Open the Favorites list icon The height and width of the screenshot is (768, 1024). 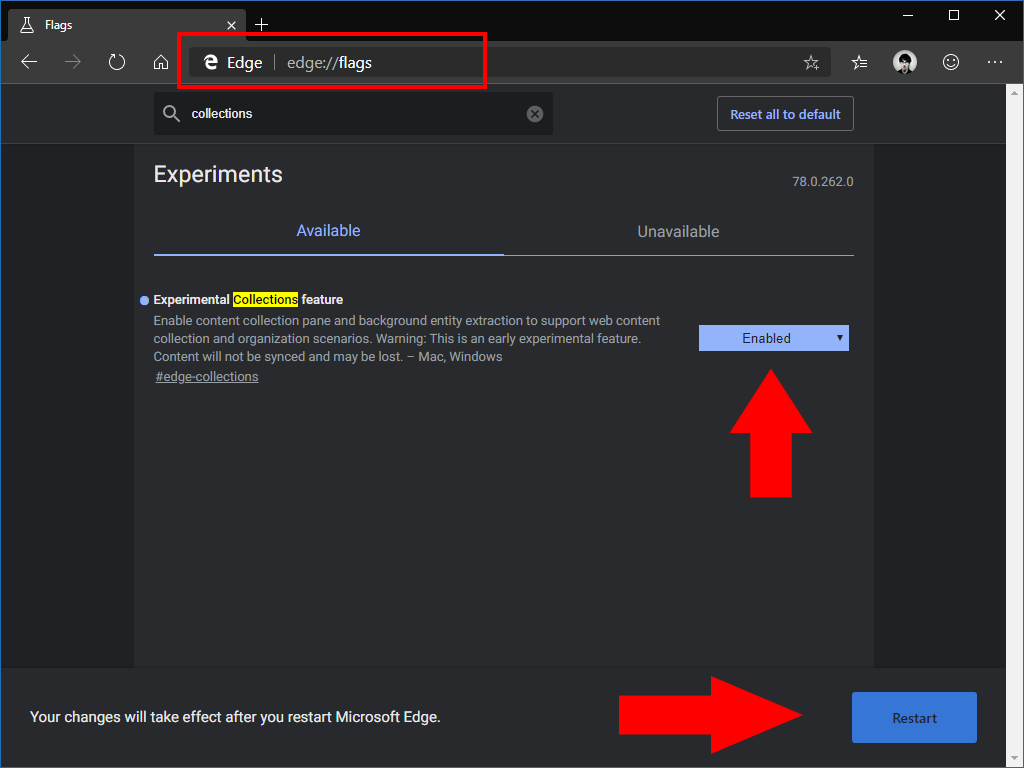[858, 62]
